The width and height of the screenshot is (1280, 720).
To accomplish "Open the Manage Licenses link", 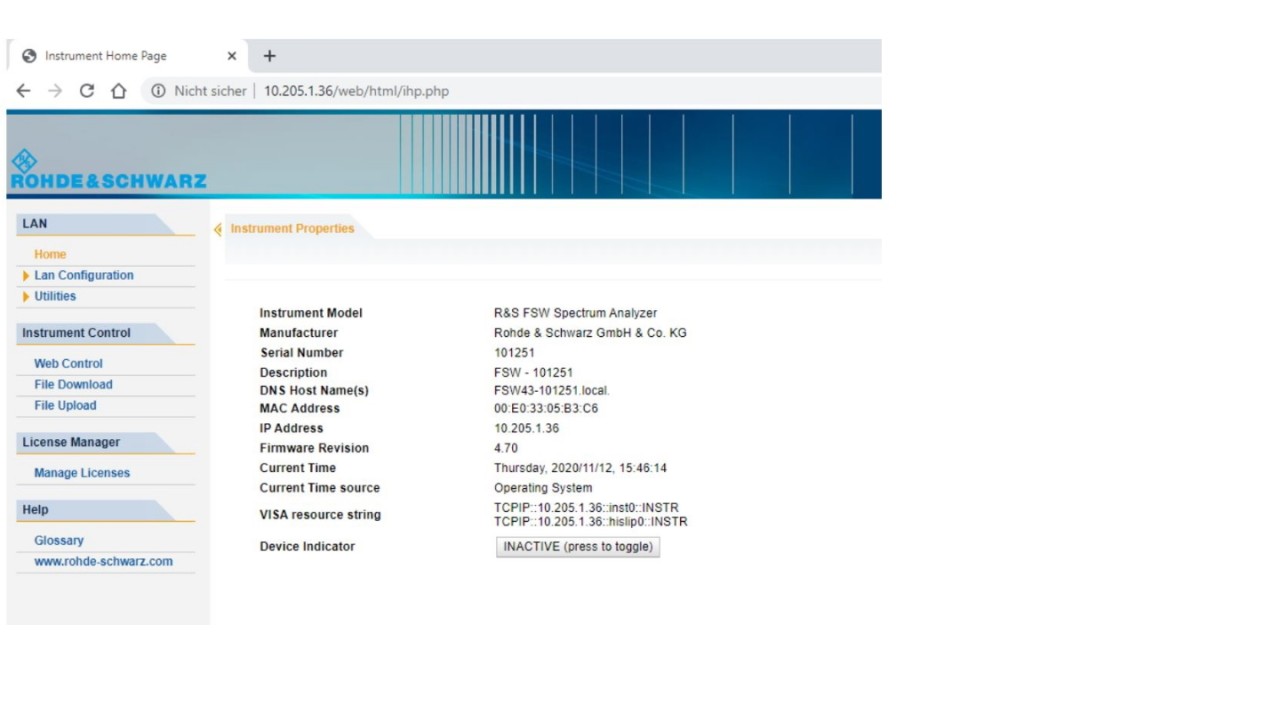I will click(82, 473).
